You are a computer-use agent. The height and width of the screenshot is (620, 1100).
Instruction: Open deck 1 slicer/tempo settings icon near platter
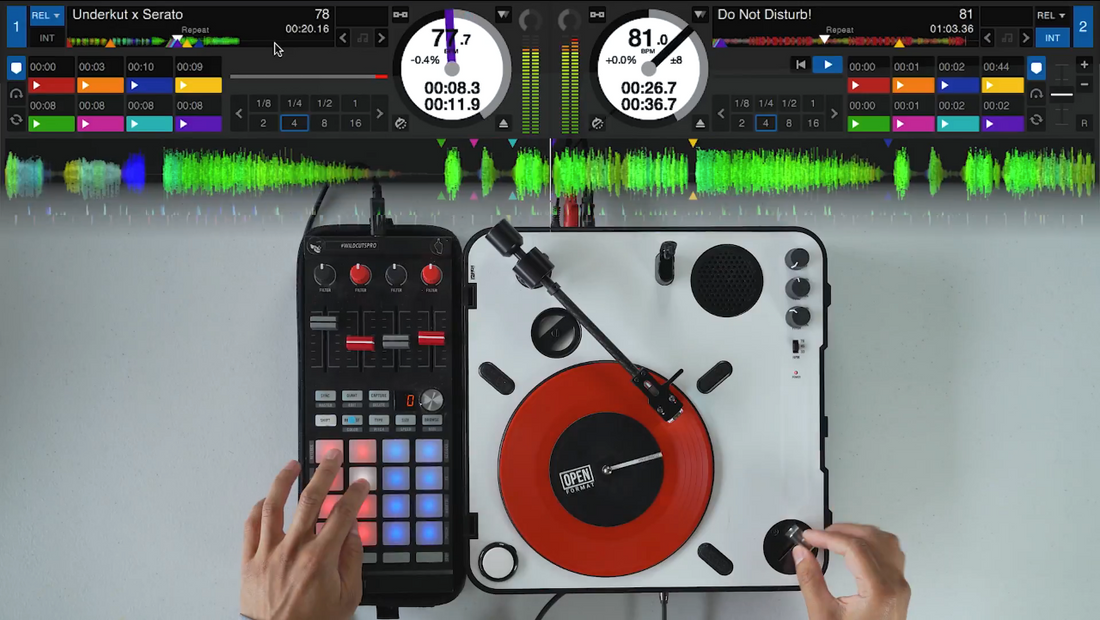coord(401,123)
